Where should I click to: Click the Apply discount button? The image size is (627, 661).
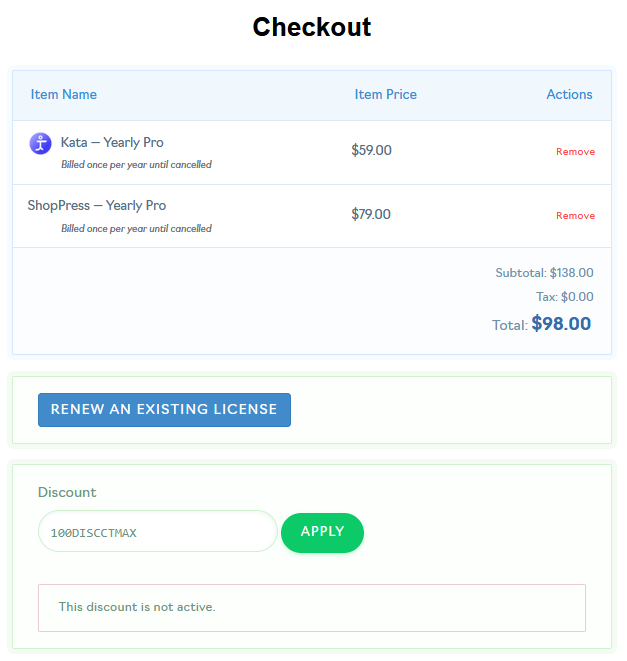click(322, 532)
